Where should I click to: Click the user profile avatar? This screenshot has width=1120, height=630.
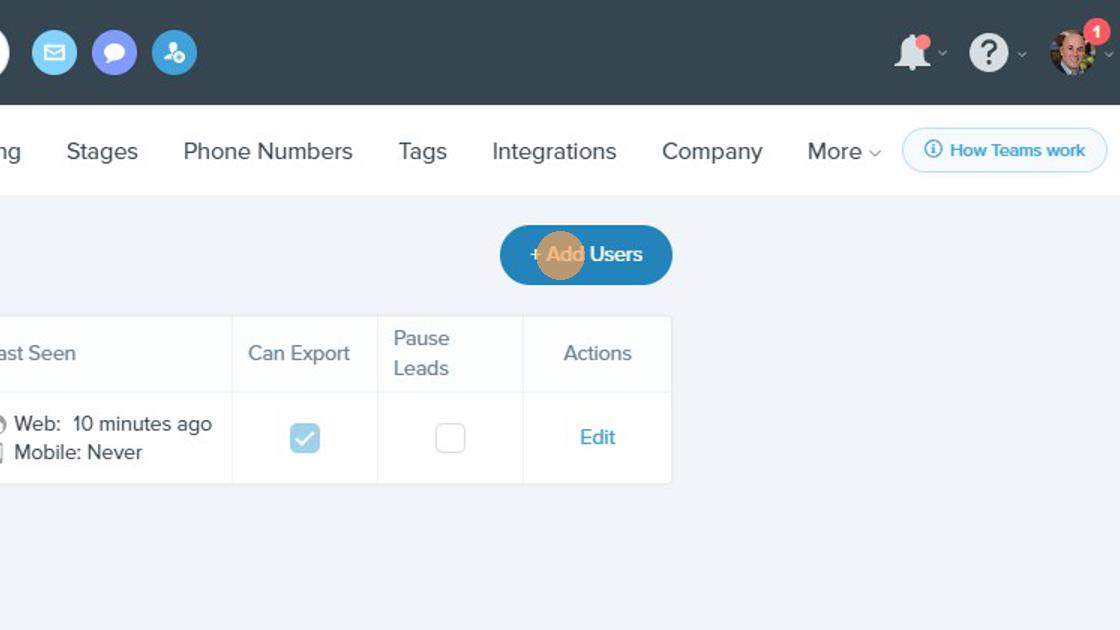point(1072,53)
